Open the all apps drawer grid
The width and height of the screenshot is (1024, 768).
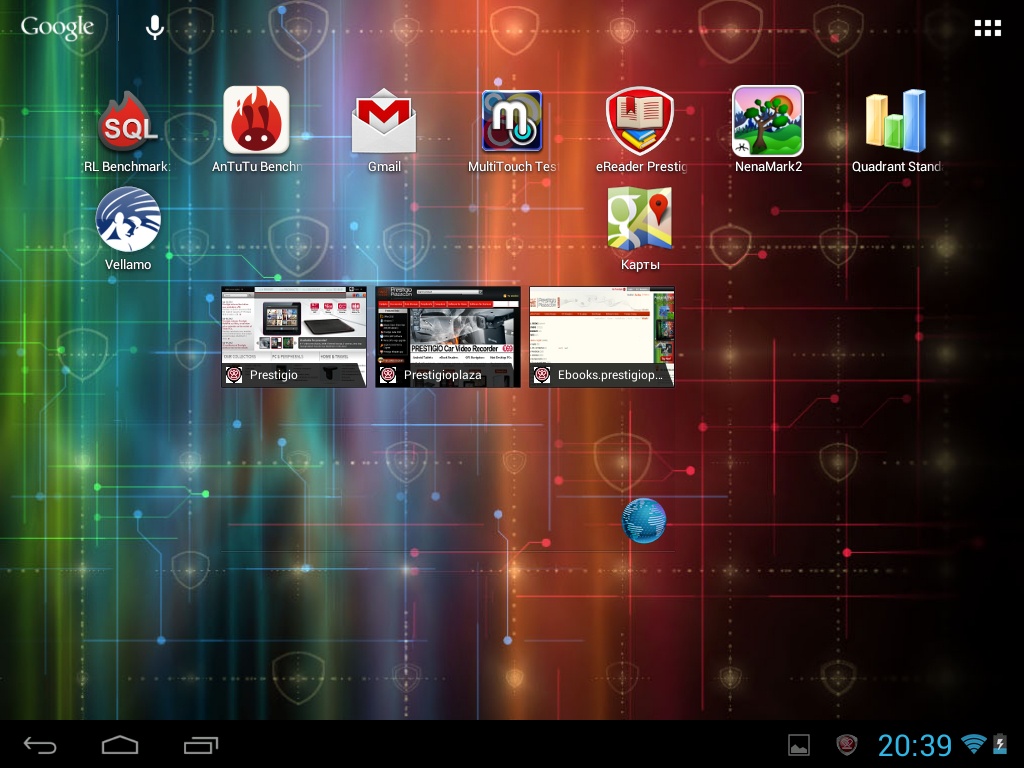[x=987, y=28]
